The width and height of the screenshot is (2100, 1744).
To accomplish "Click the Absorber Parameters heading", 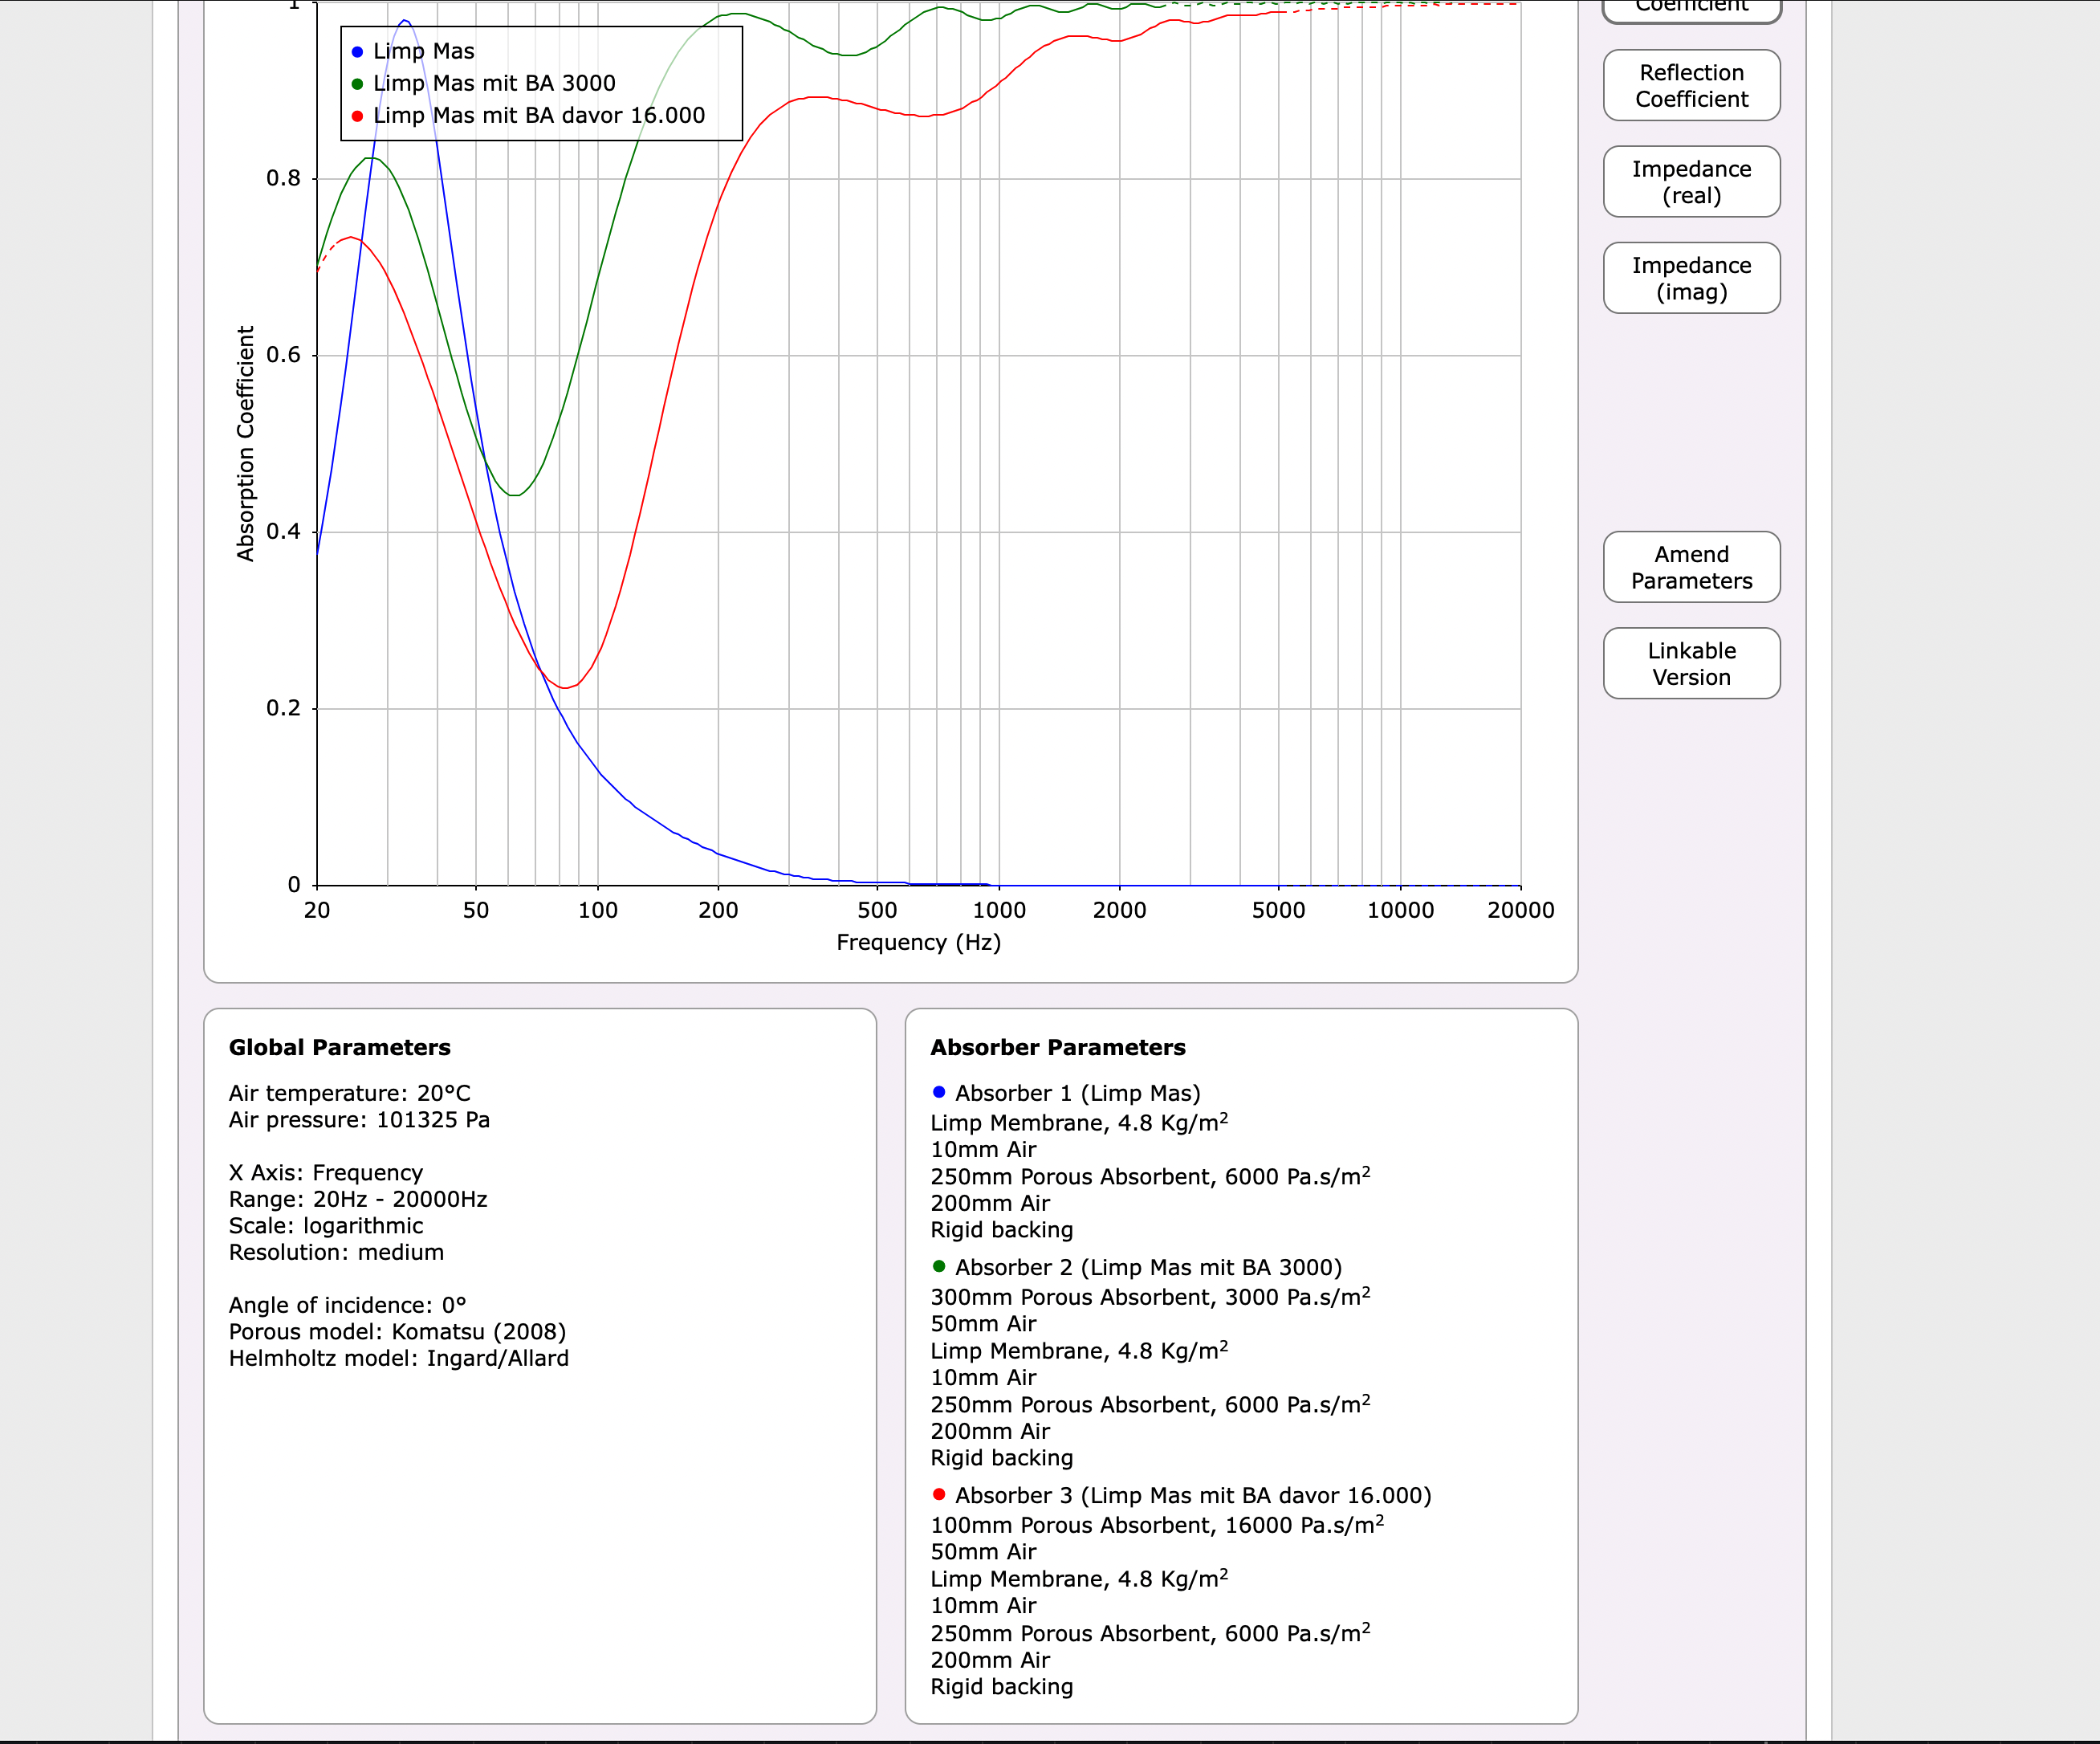I will (1057, 1047).
